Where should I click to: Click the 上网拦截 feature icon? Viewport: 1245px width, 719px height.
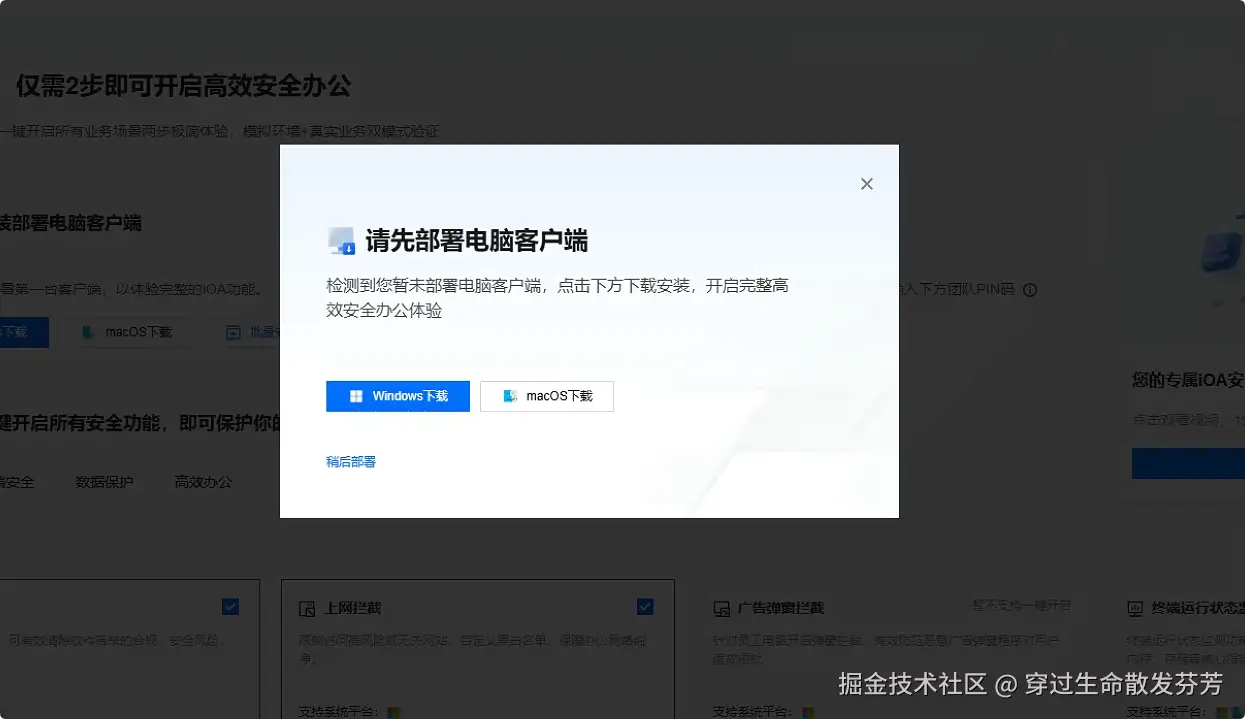click(308, 608)
